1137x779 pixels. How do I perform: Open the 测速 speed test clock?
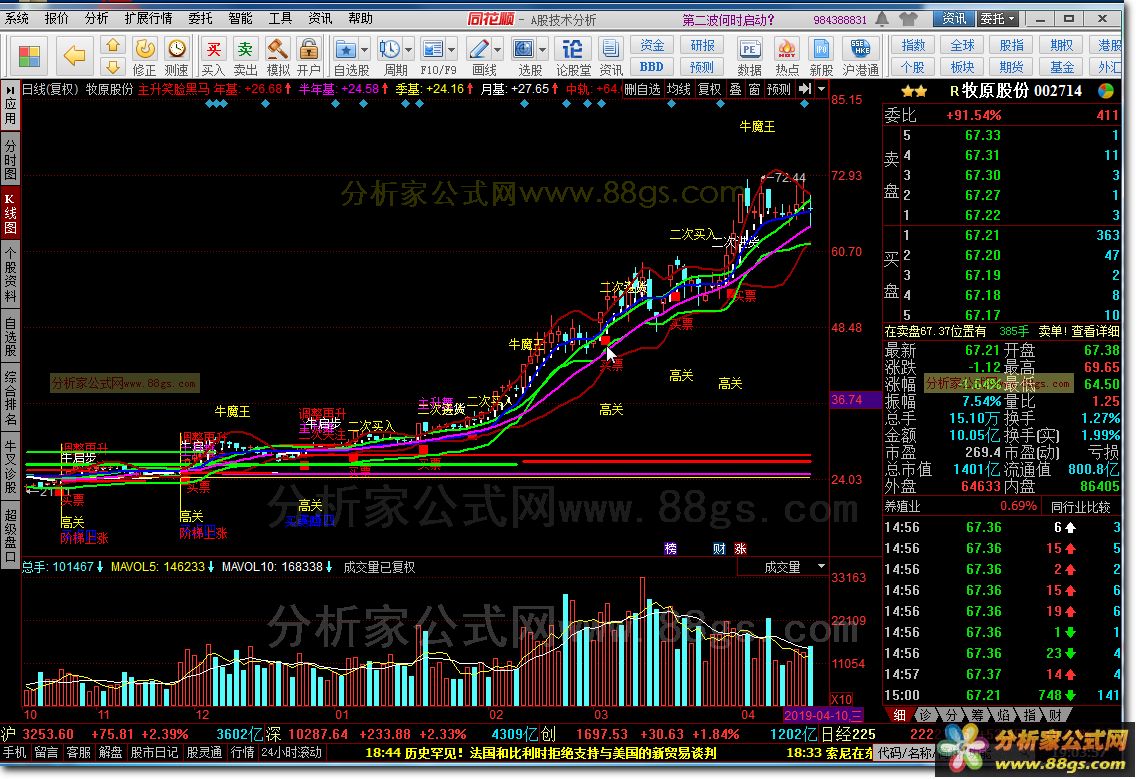(176, 57)
